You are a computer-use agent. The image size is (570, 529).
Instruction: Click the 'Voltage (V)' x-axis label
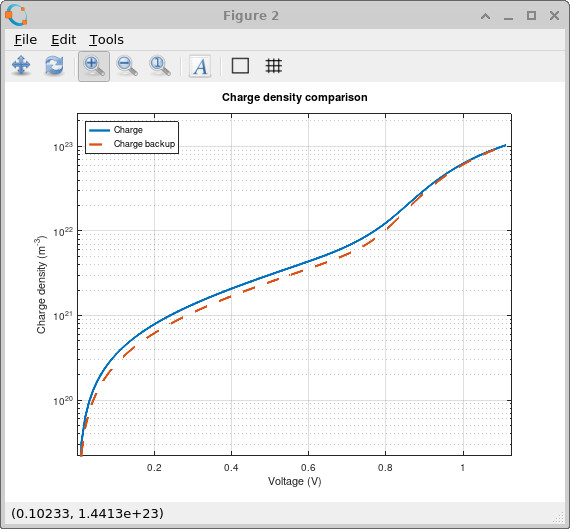(x=294, y=481)
